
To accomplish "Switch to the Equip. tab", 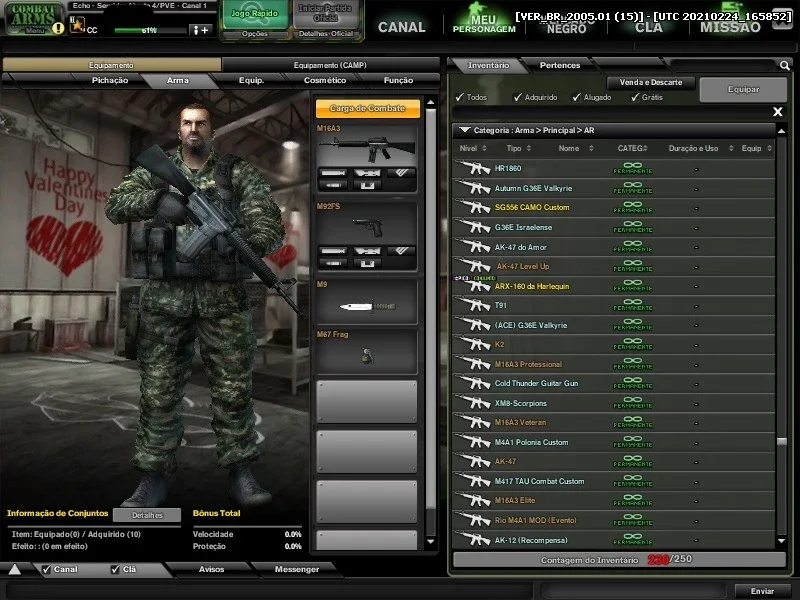I will (252, 80).
